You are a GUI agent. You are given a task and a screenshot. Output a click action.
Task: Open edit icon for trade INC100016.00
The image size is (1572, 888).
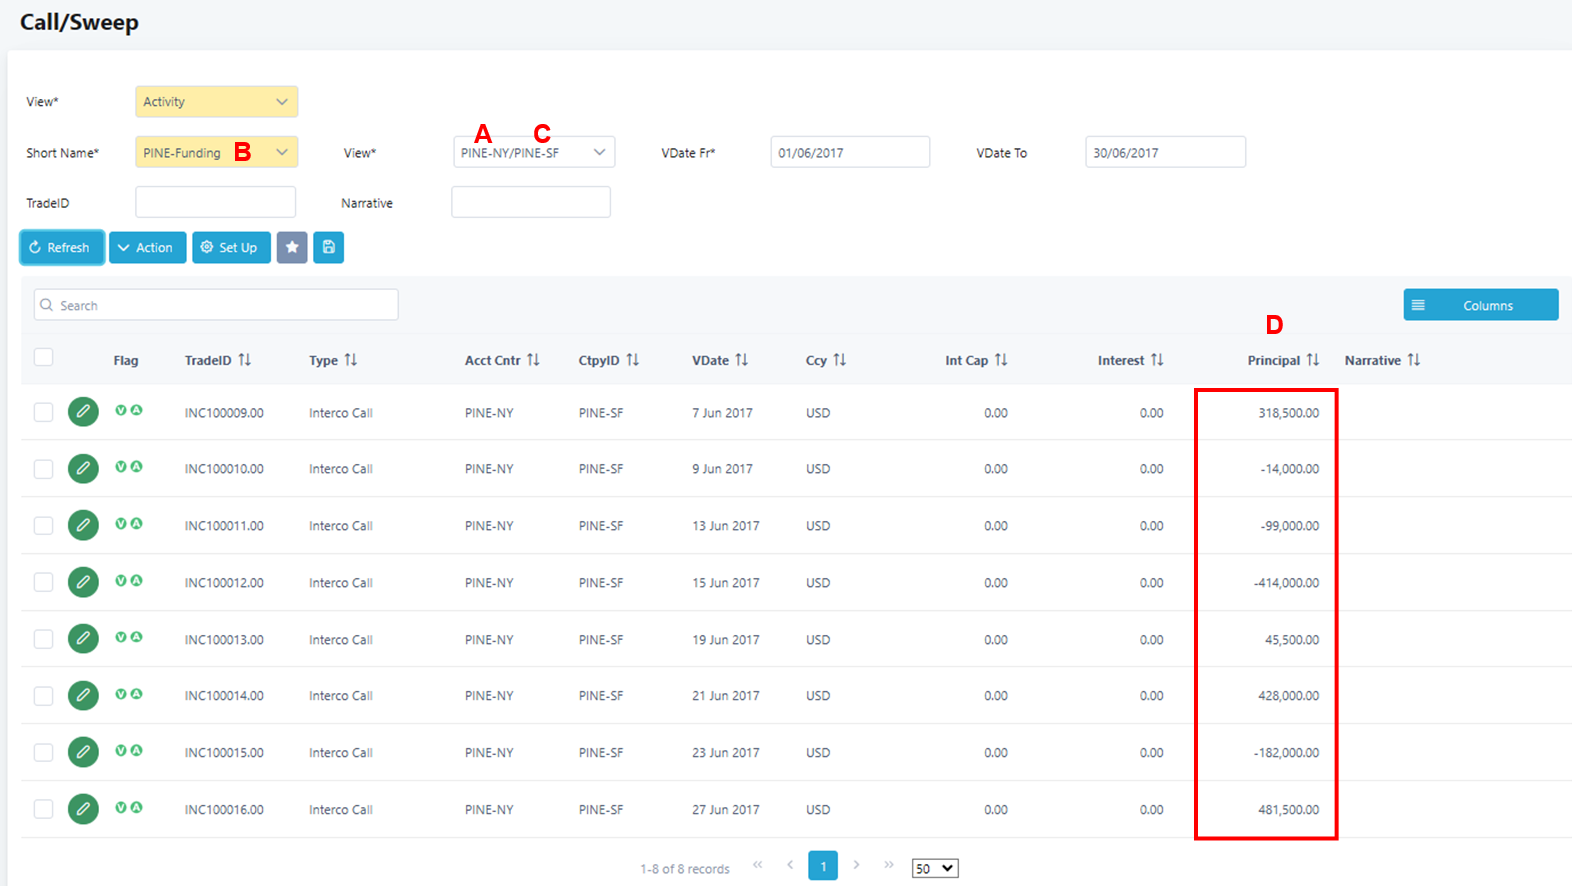pyautogui.click(x=83, y=808)
